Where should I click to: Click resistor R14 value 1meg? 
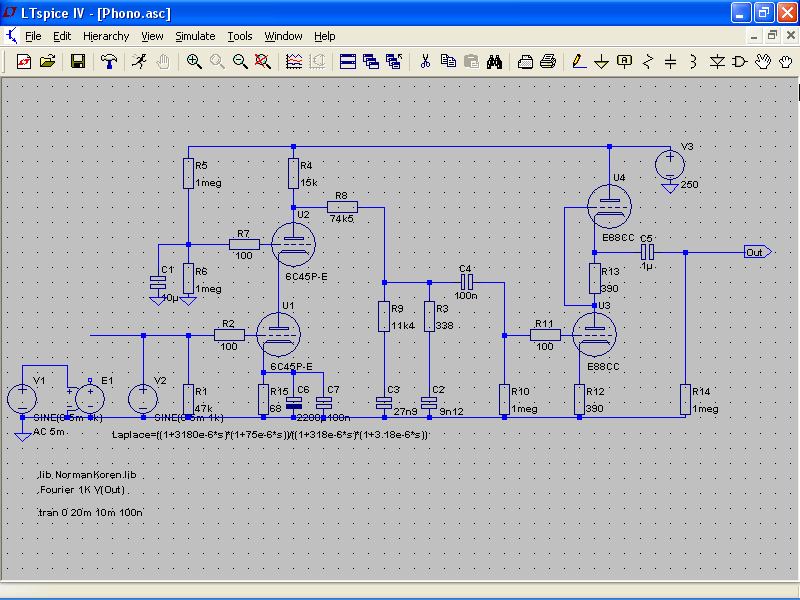tap(705, 409)
